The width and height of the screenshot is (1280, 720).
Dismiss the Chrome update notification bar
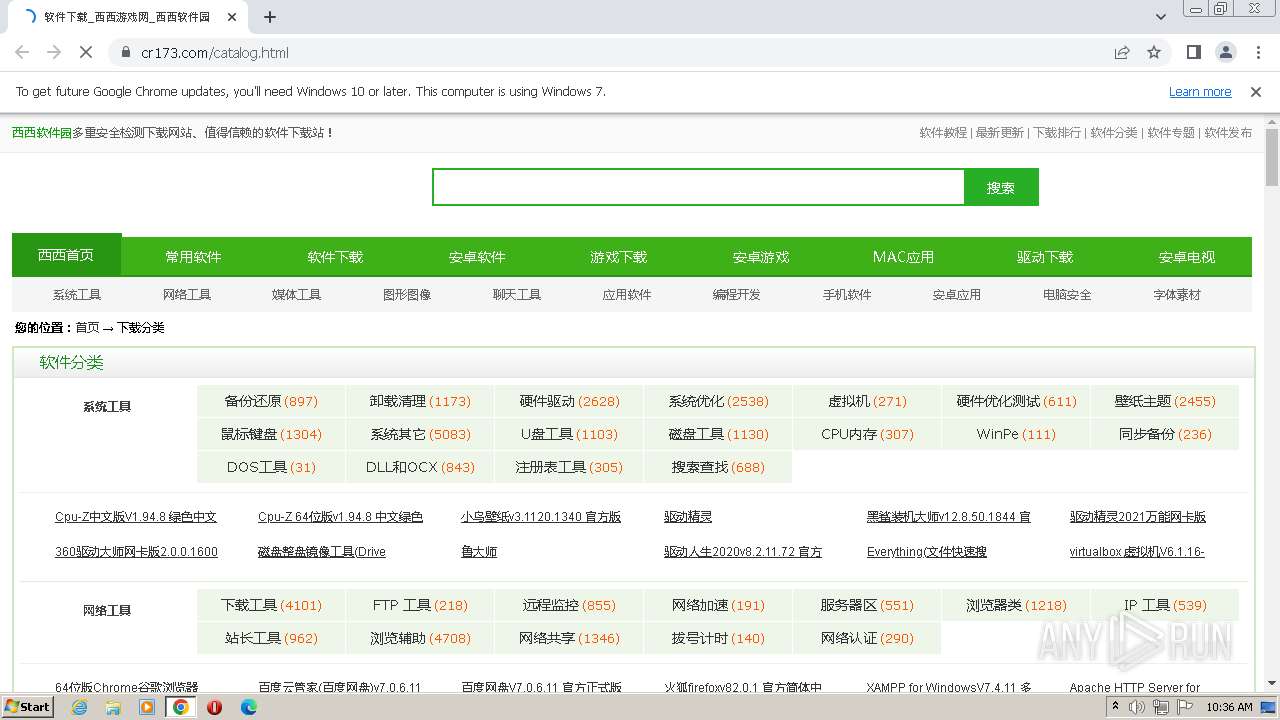coord(1256,91)
